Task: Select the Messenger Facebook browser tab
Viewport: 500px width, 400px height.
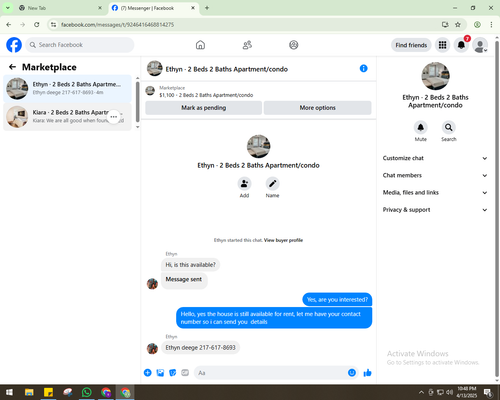Action: (x=153, y=8)
